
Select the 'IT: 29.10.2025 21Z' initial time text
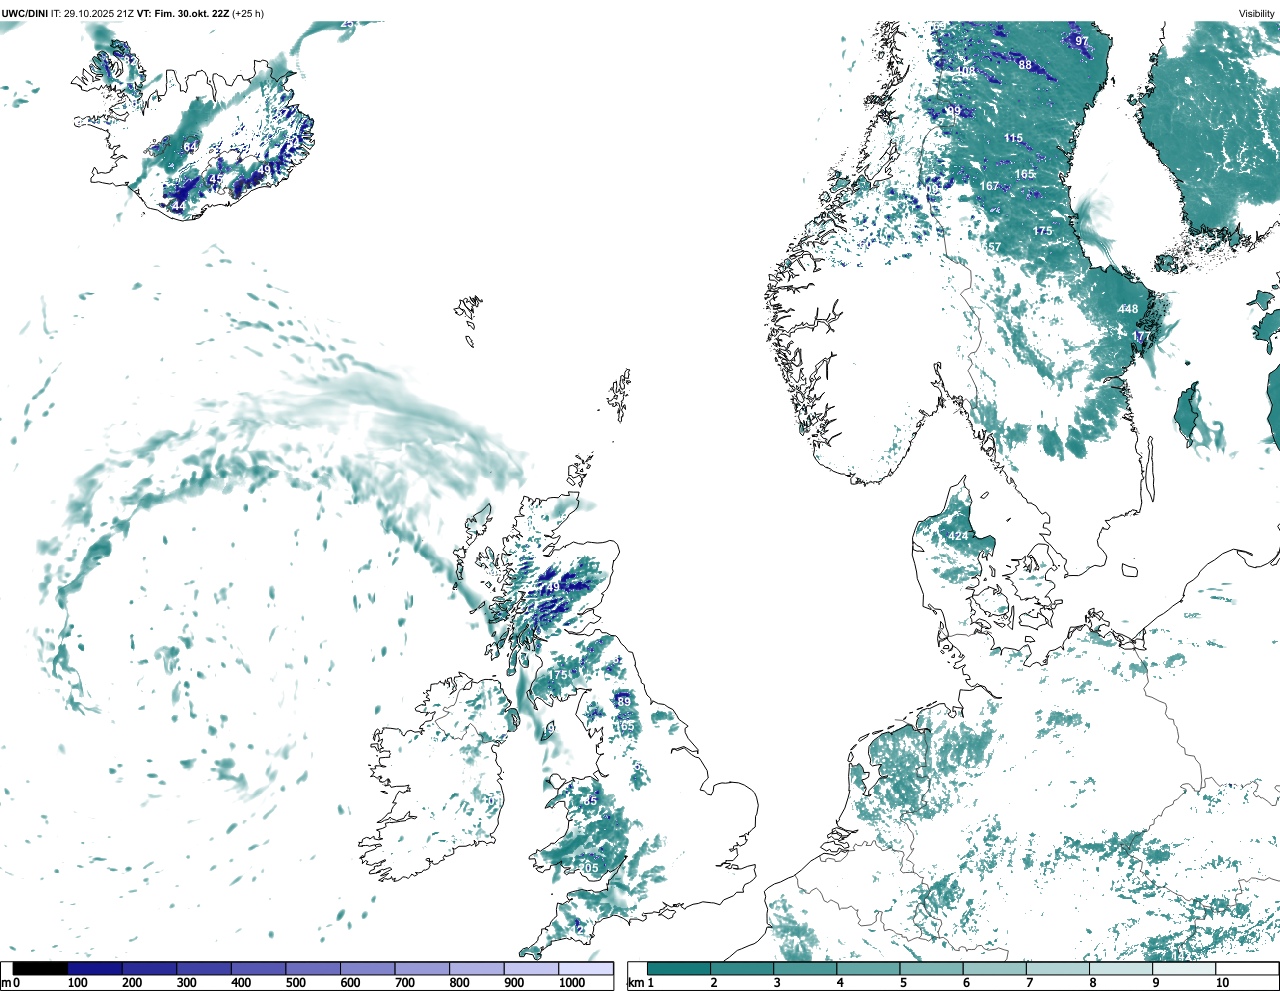coord(93,13)
